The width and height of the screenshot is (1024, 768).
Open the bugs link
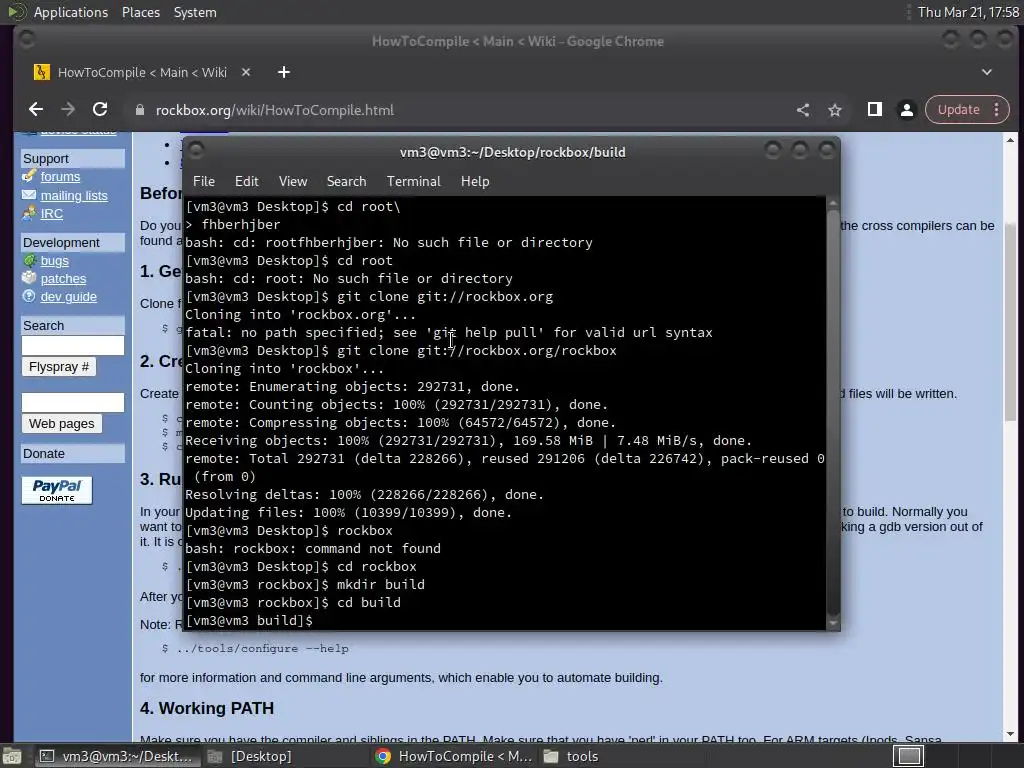pyautogui.click(x=54, y=261)
